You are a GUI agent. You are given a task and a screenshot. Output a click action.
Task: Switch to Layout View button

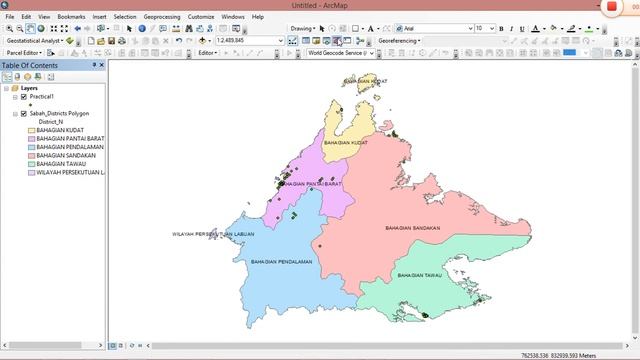click(121, 346)
